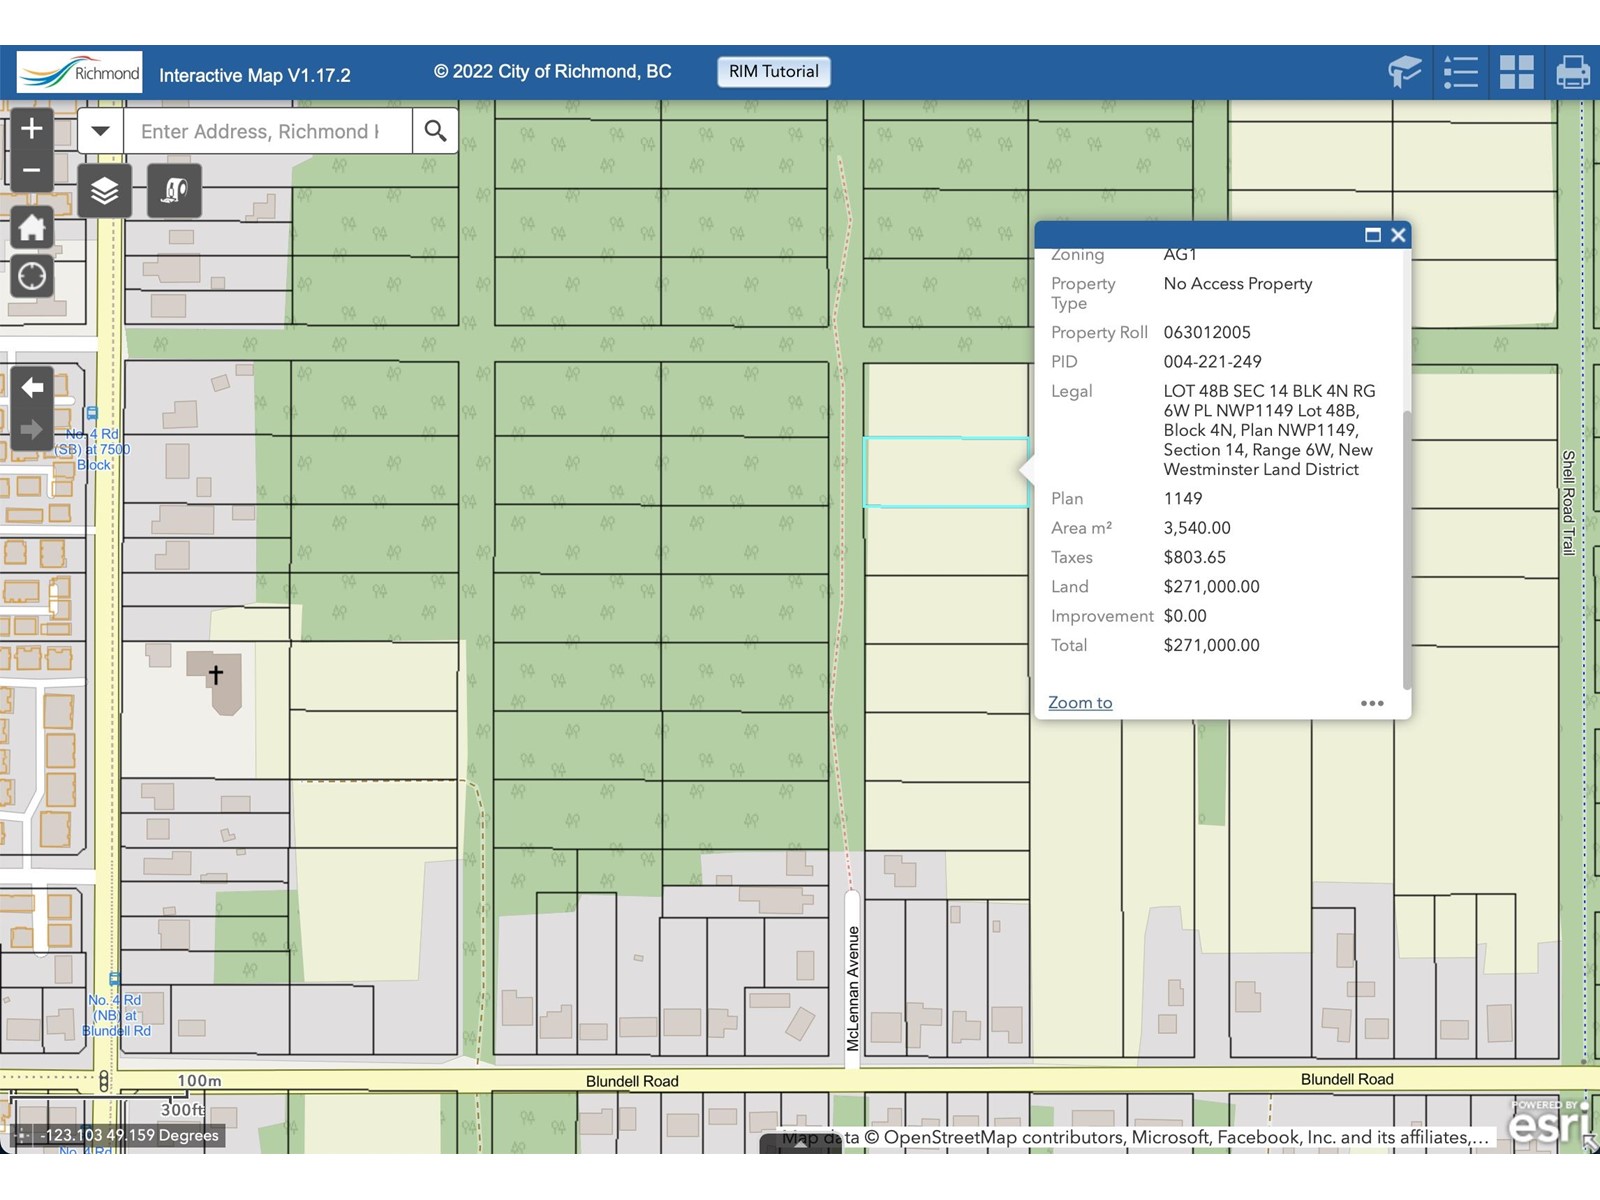Zoom in using the plus control
Screen dimensions: 1600x1200
[x=31, y=127]
